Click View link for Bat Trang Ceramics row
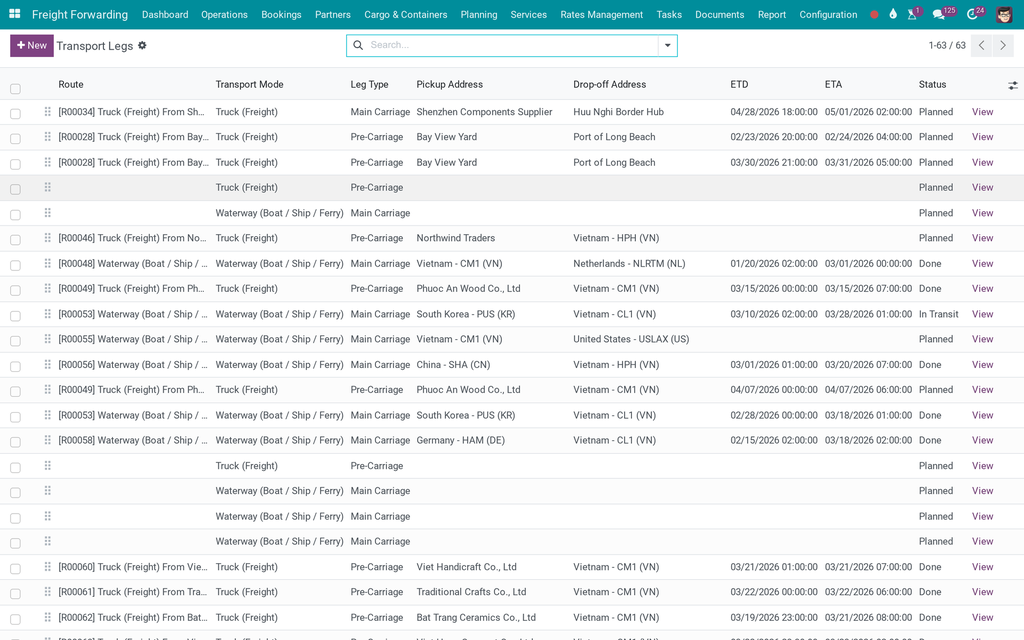The height and width of the screenshot is (640, 1024). click(982, 617)
